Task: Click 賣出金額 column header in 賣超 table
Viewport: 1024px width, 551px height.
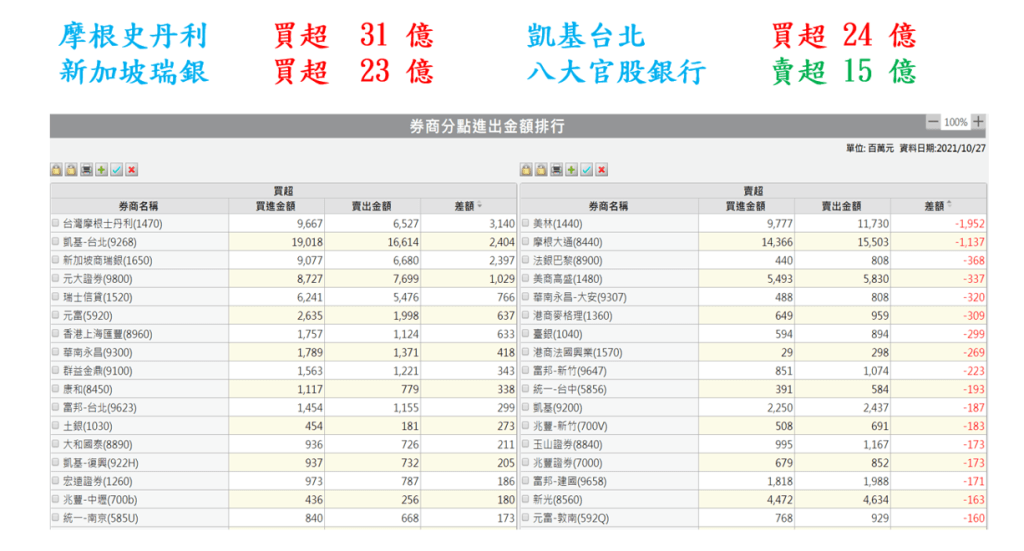Action: 842,206
